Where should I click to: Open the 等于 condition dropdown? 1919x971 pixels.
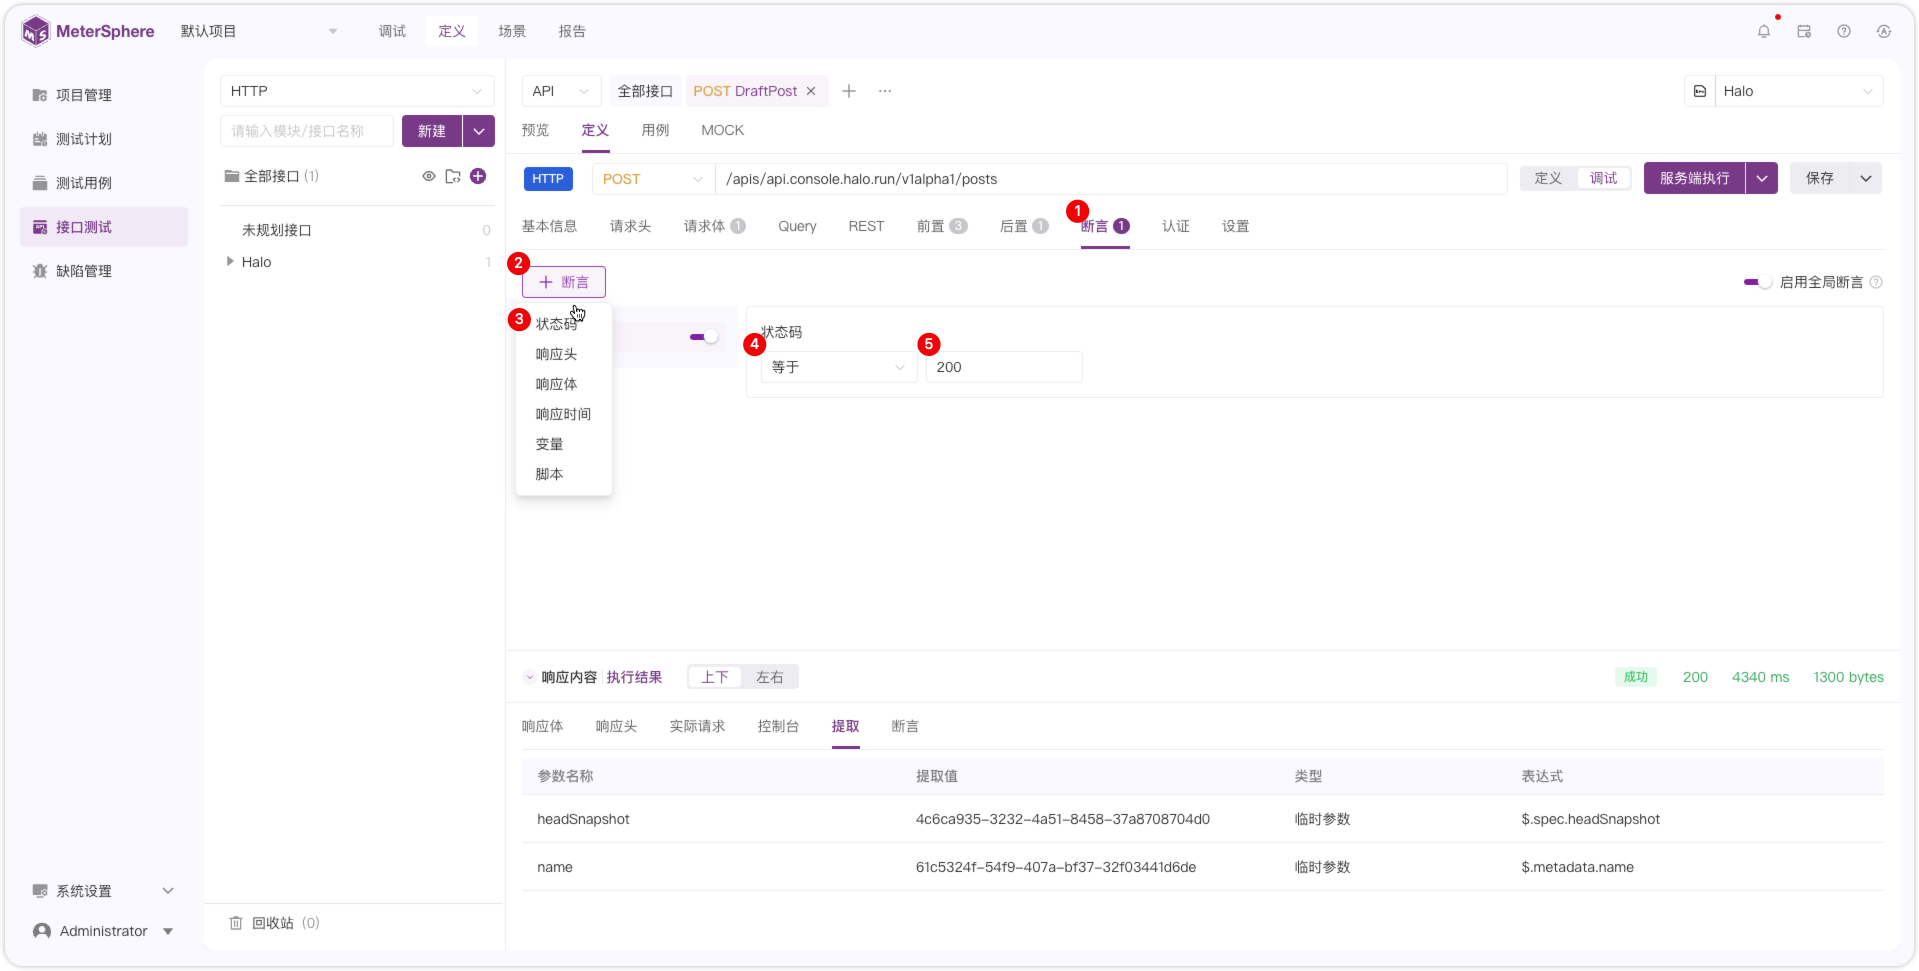pos(838,367)
